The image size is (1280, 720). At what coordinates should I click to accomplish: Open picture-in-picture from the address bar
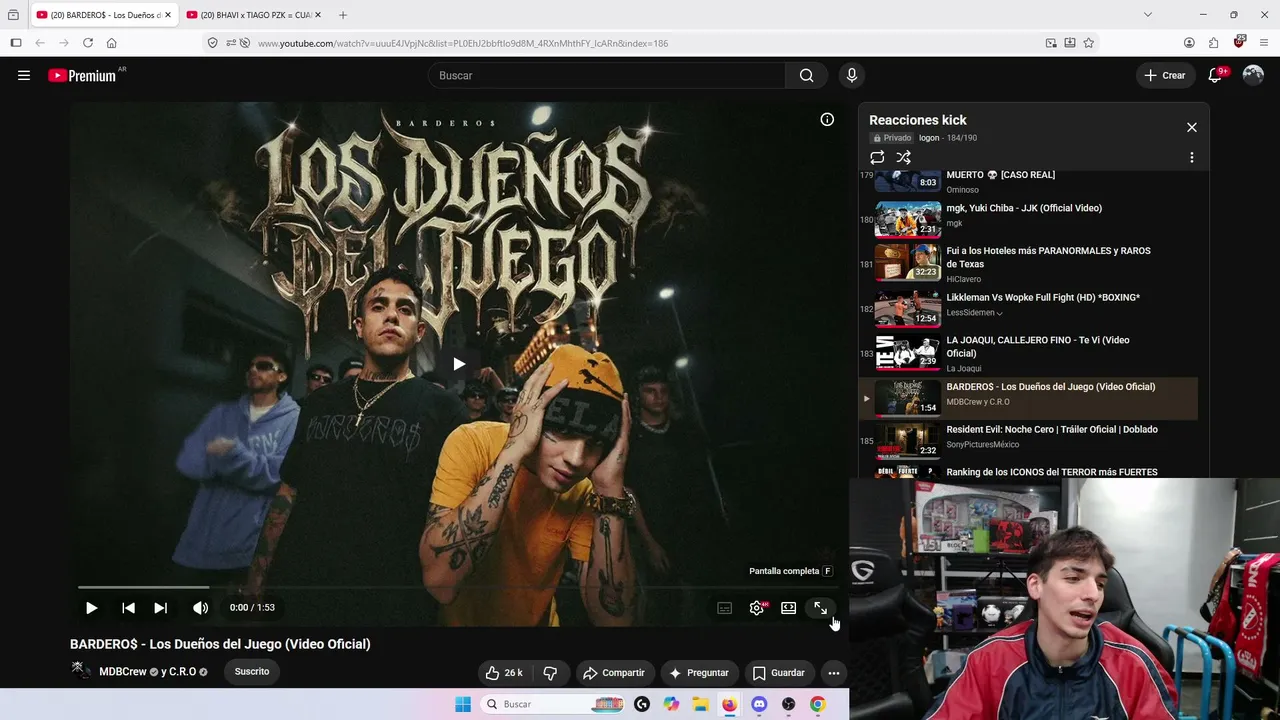click(x=1051, y=43)
